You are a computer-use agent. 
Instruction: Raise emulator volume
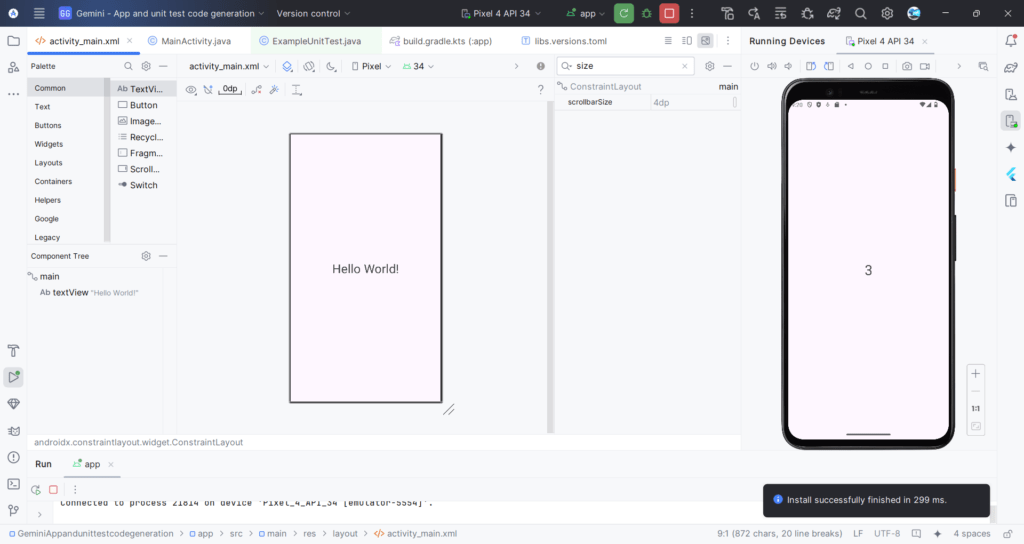click(x=772, y=66)
